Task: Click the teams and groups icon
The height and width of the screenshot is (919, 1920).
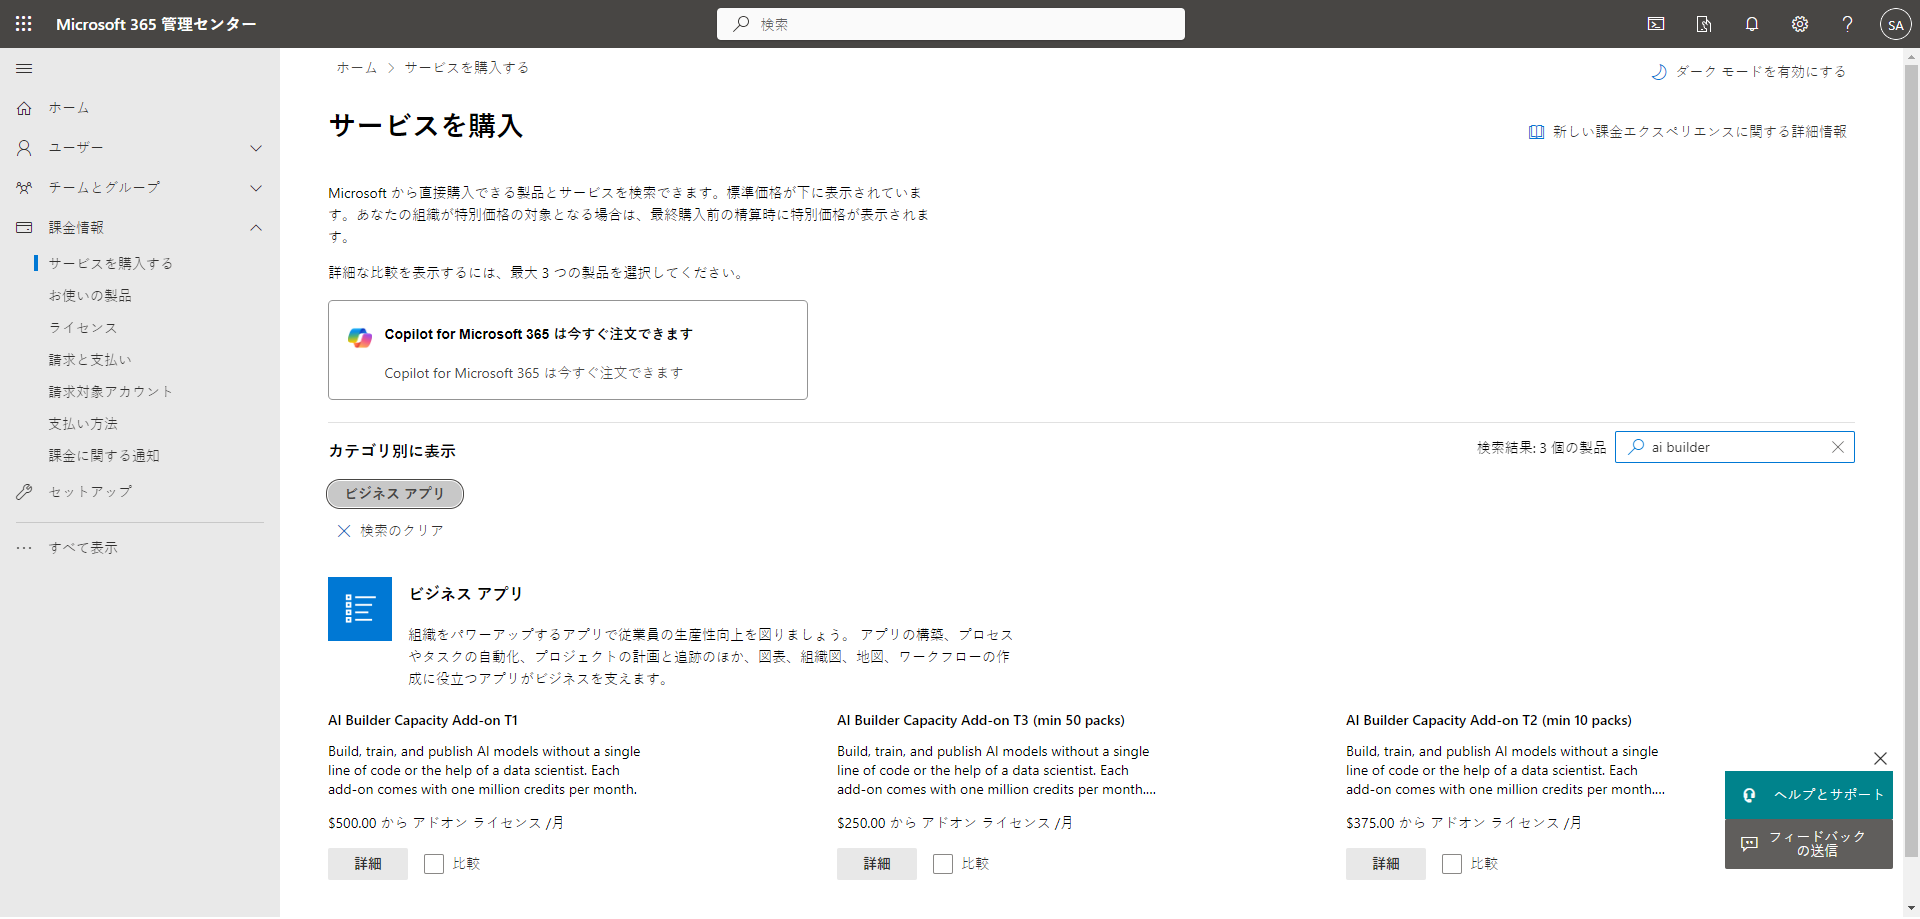Action: pos(24,188)
